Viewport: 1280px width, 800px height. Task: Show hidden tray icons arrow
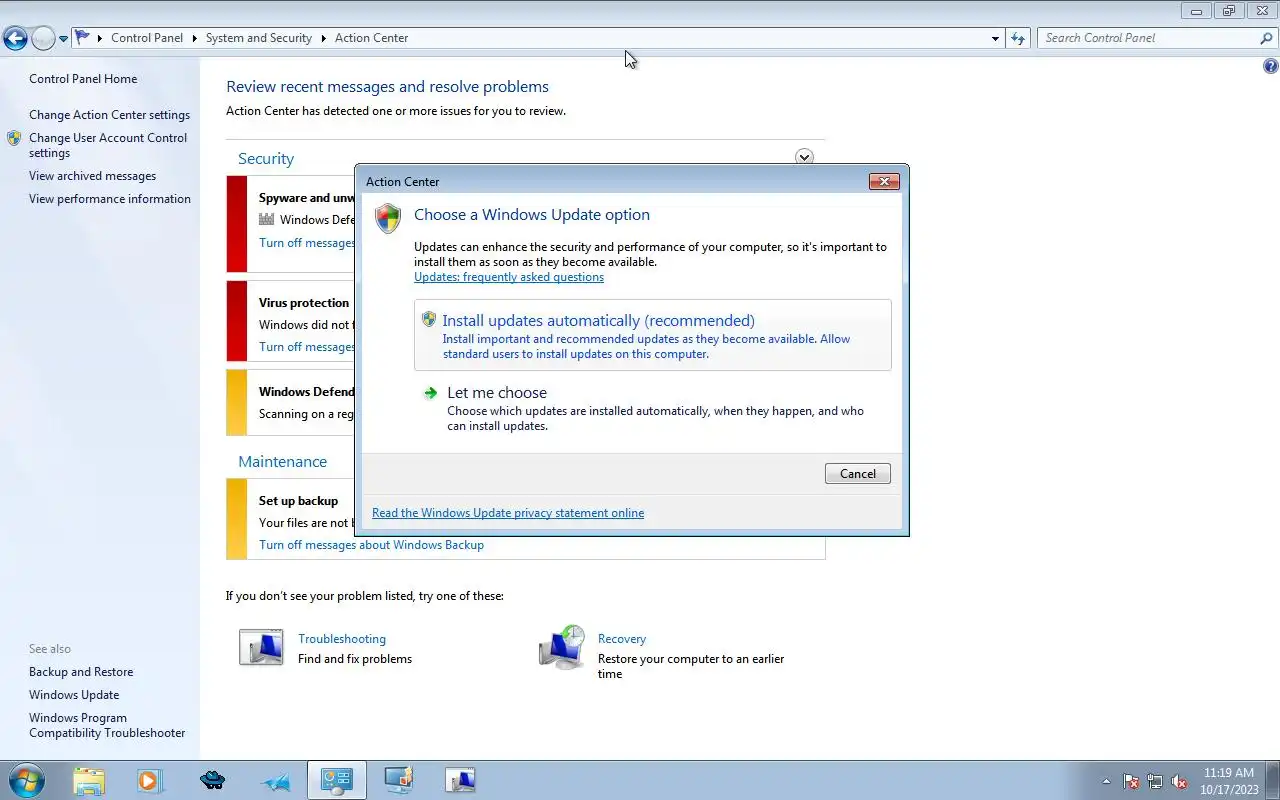click(x=1106, y=781)
